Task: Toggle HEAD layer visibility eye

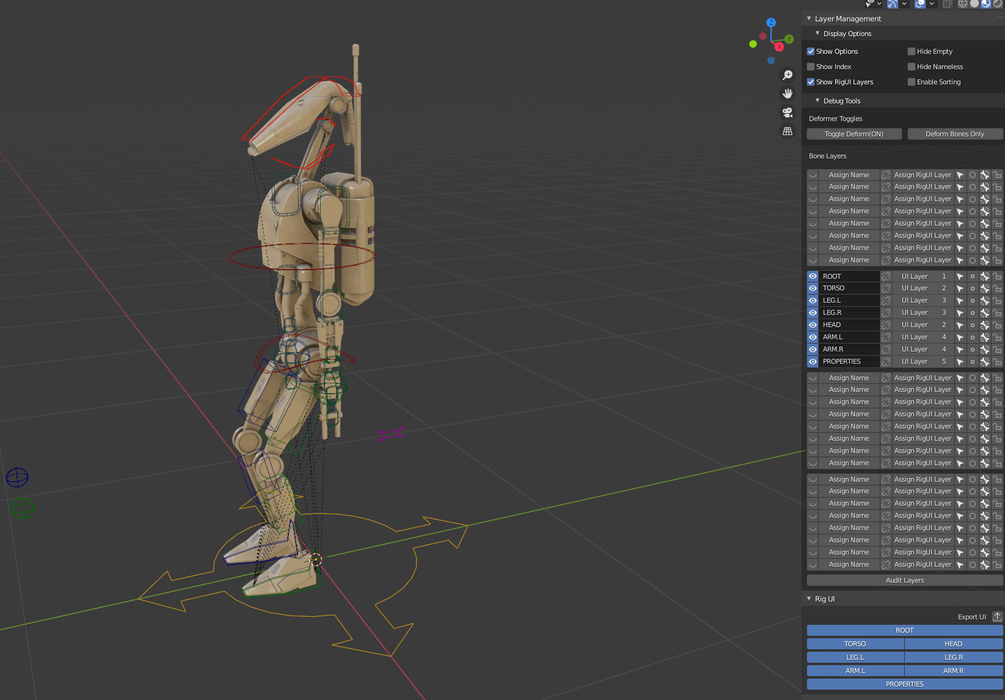Action: coord(812,325)
